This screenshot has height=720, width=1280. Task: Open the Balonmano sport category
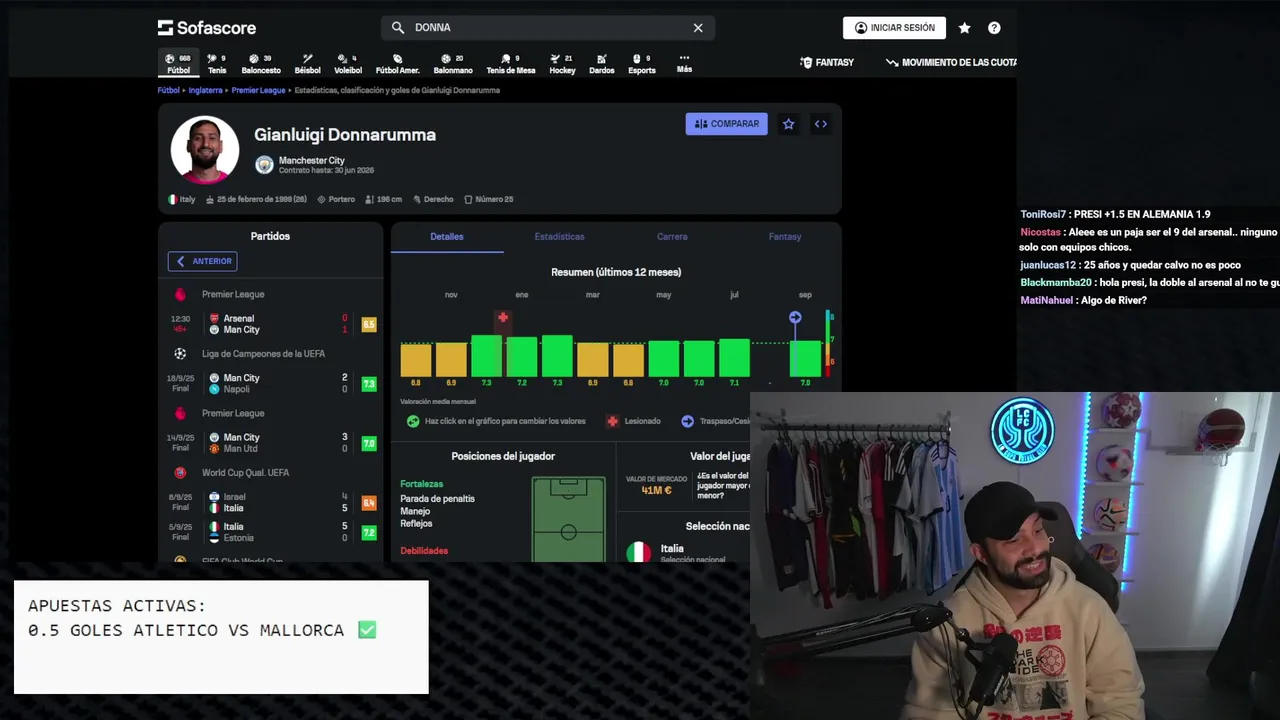[452, 64]
